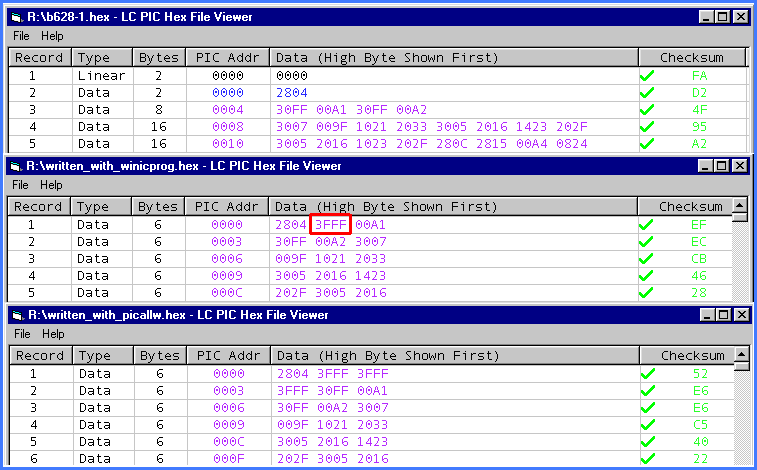Click app icon in written_with_winicprog.hex title bar
This screenshot has width=757, height=470.
click(x=16, y=166)
